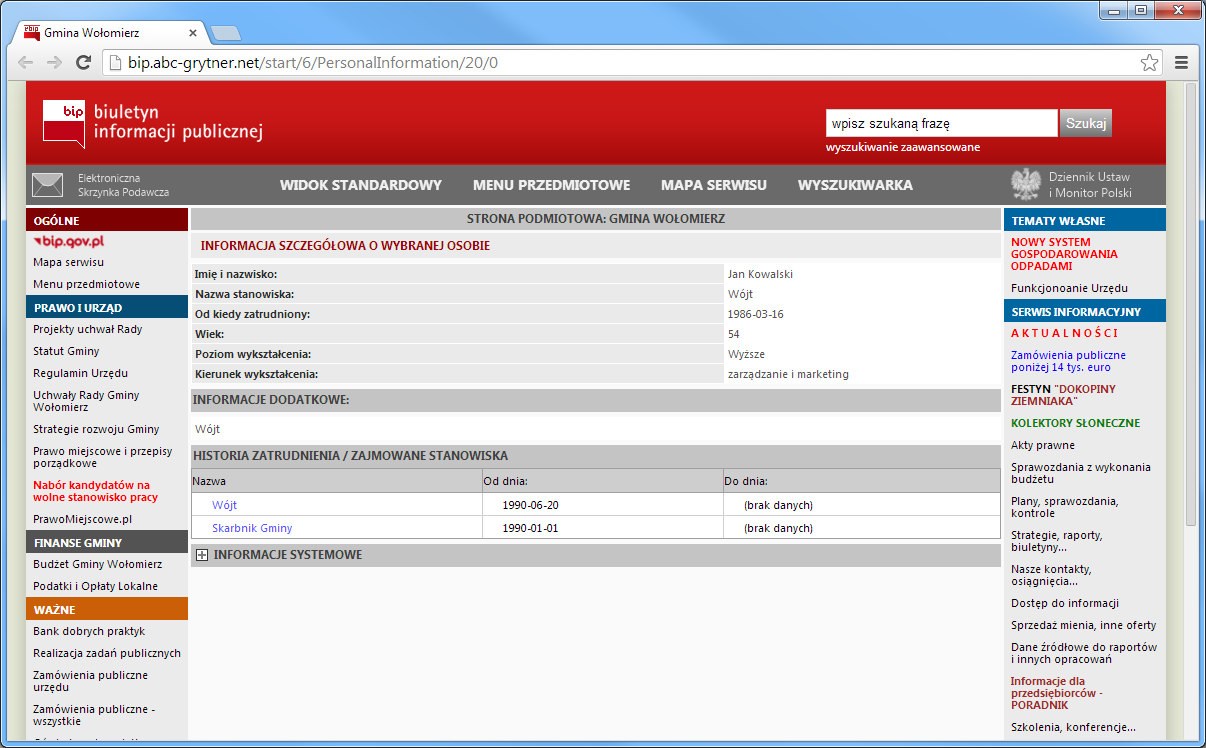
Task: Open Informacje dla przedsiębiorców - Poradnik
Action: click(x=1057, y=693)
